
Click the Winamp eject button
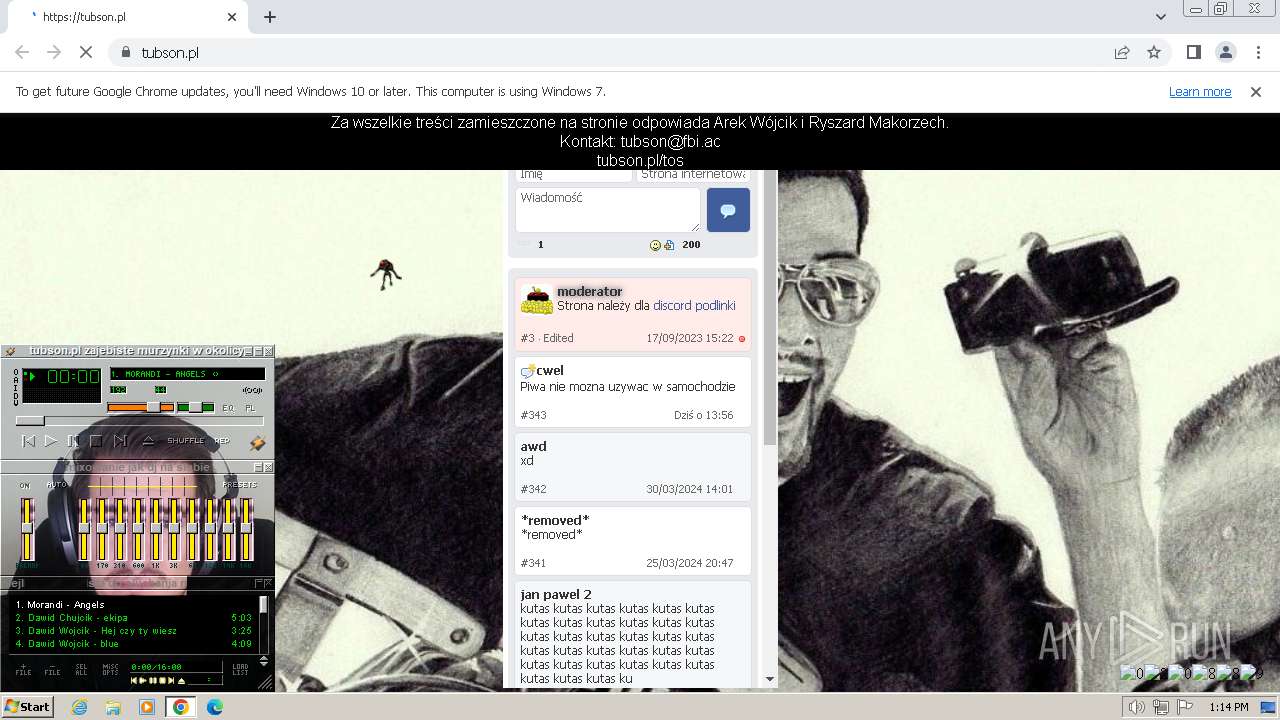pos(148,441)
